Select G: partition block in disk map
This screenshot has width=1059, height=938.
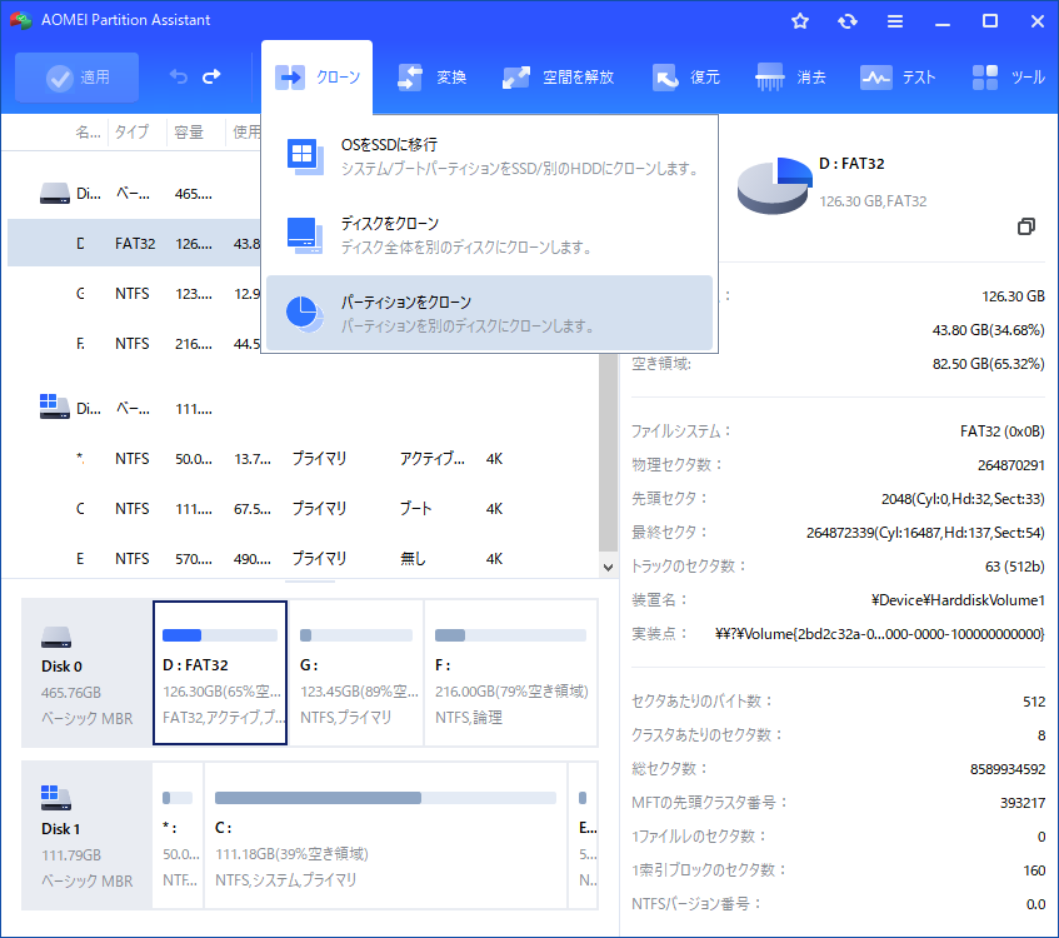point(356,673)
